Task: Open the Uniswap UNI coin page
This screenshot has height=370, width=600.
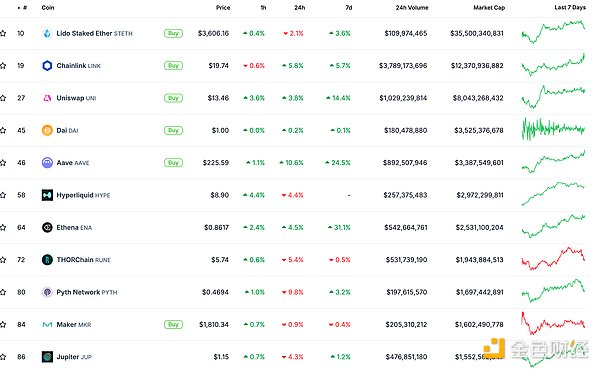Action: 76,98
